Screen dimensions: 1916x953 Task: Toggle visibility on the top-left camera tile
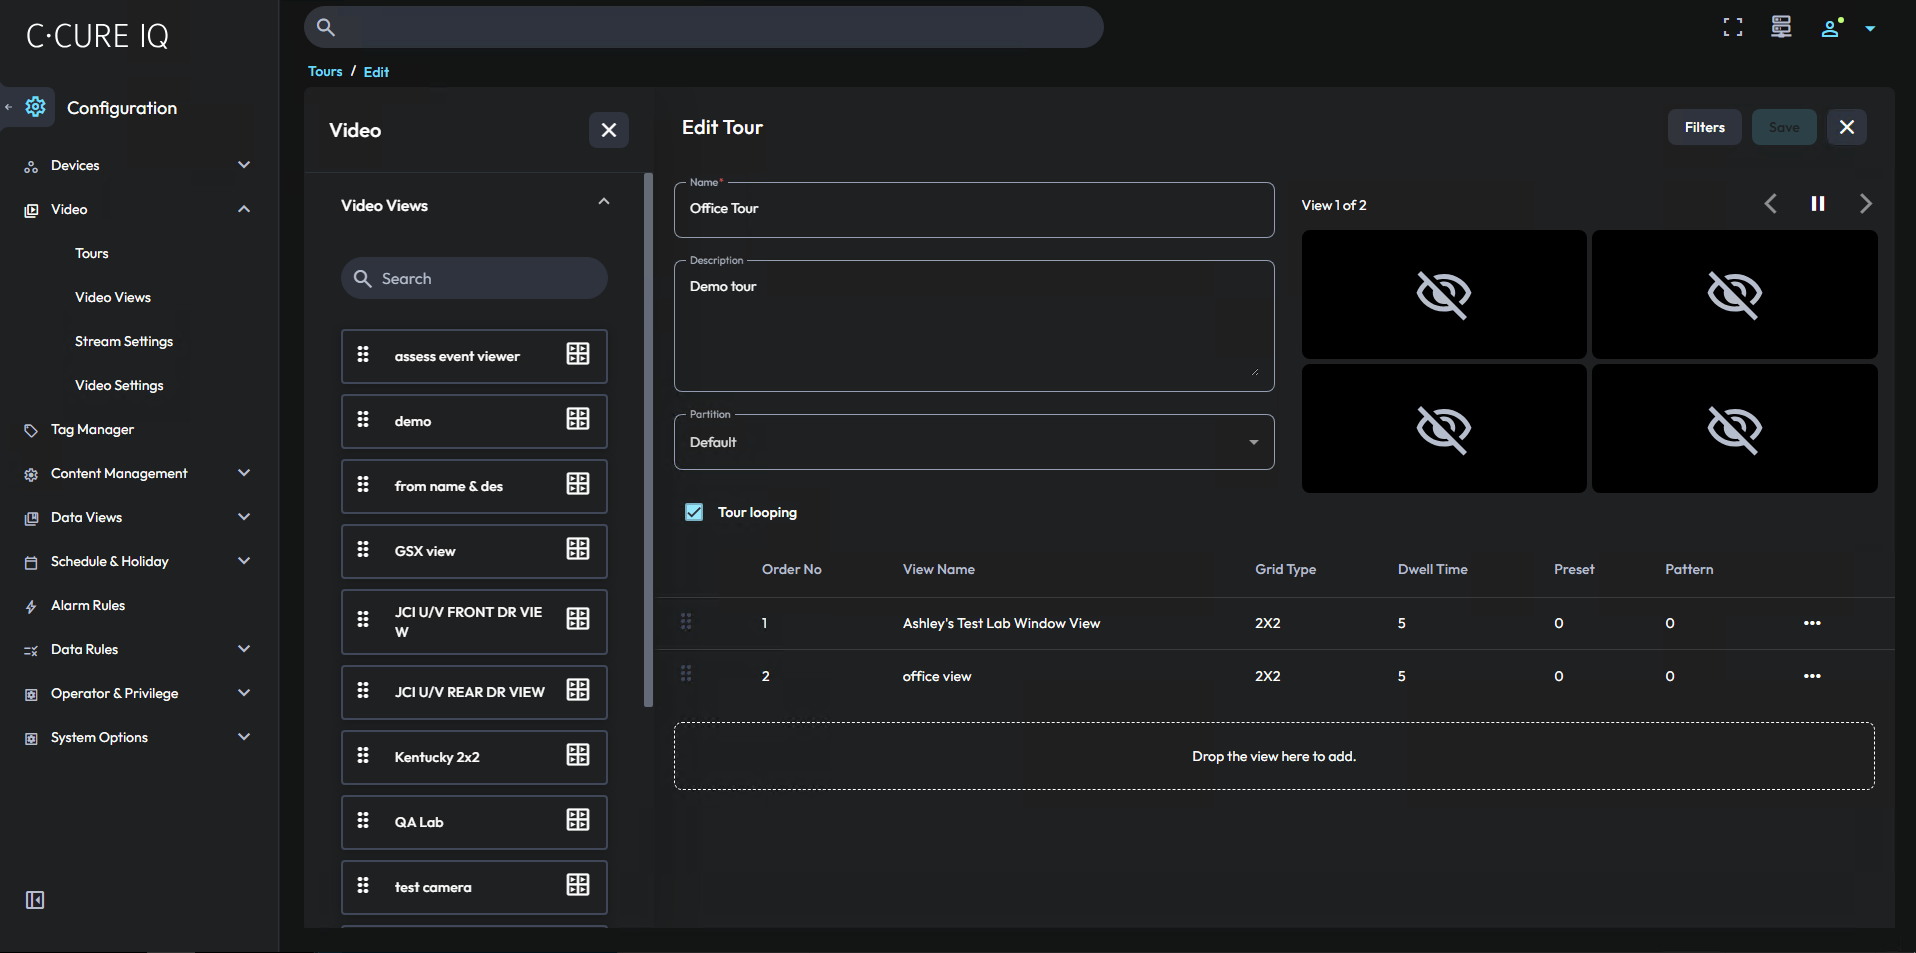(1443, 294)
